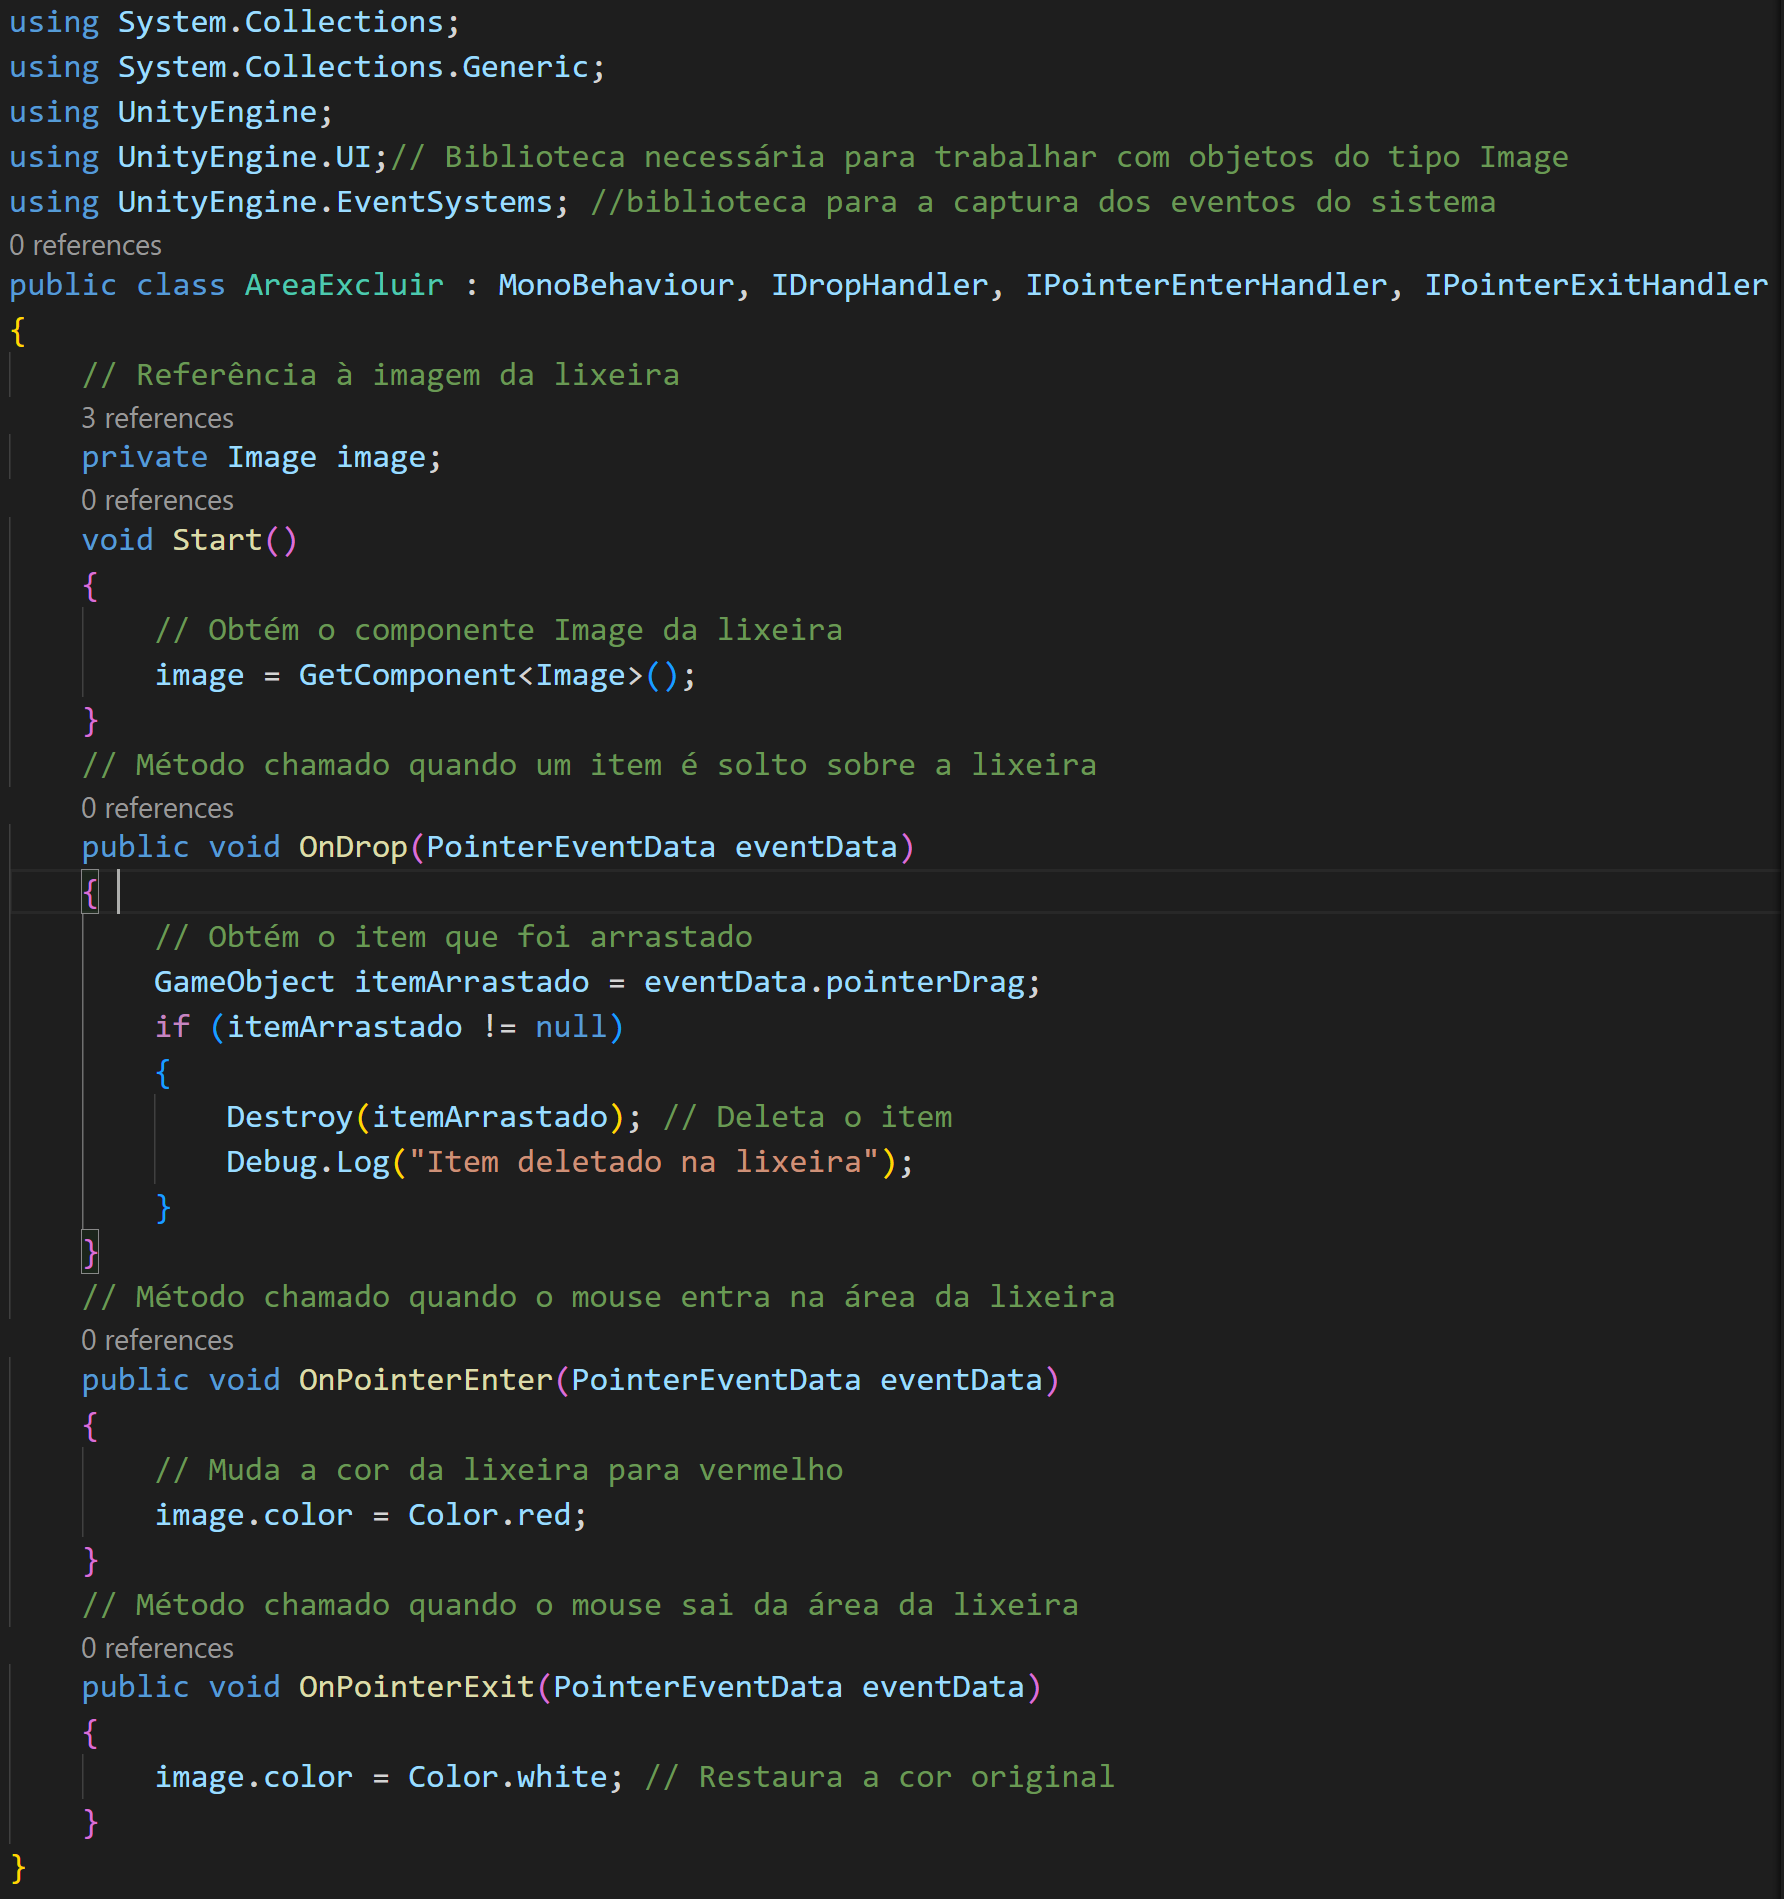Click the final closing brace of the class
Screen dimensions: 1784x1899
[x=18, y=1867]
